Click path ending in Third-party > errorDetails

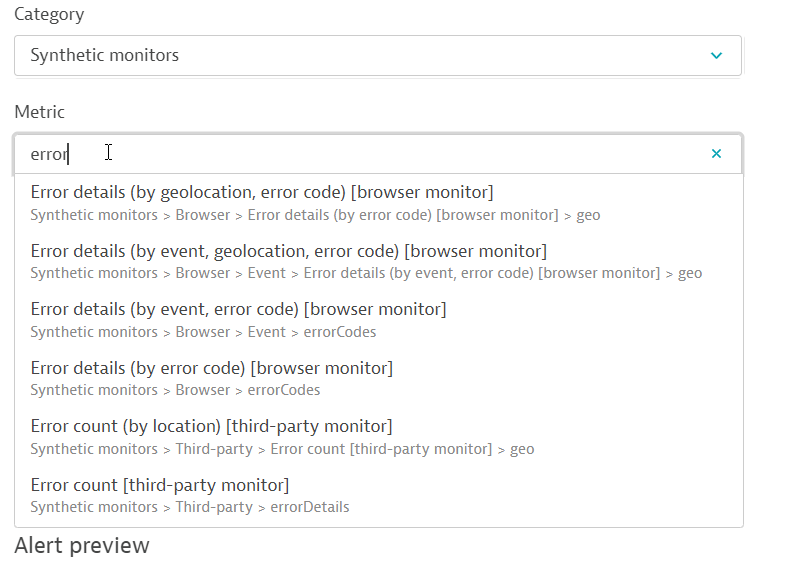[x=190, y=507]
